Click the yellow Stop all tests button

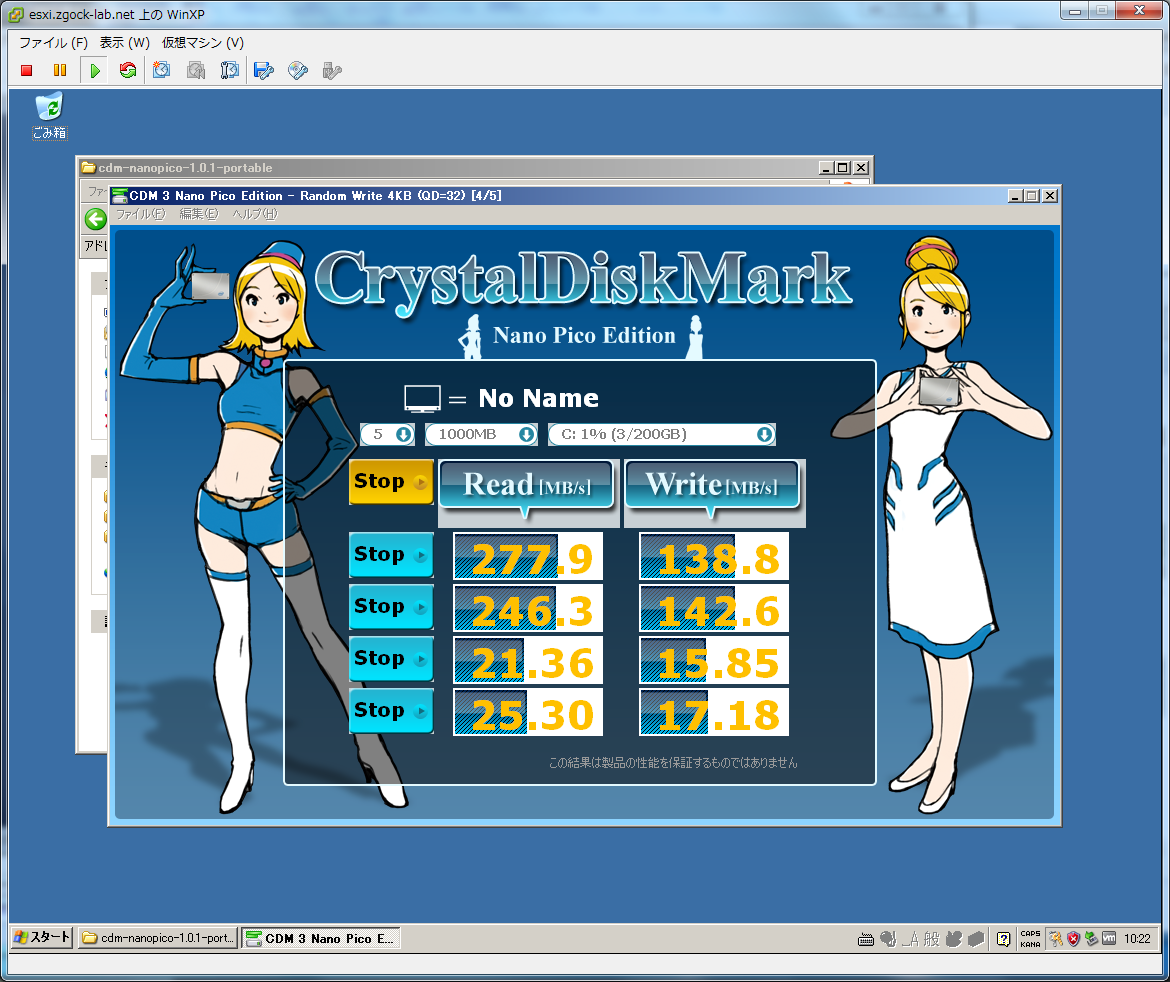tap(391, 482)
